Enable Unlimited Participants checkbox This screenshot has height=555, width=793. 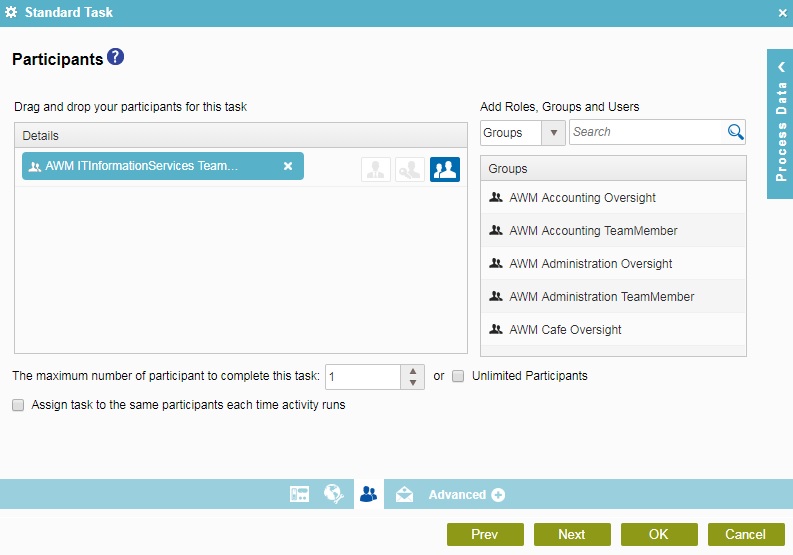point(458,377)
